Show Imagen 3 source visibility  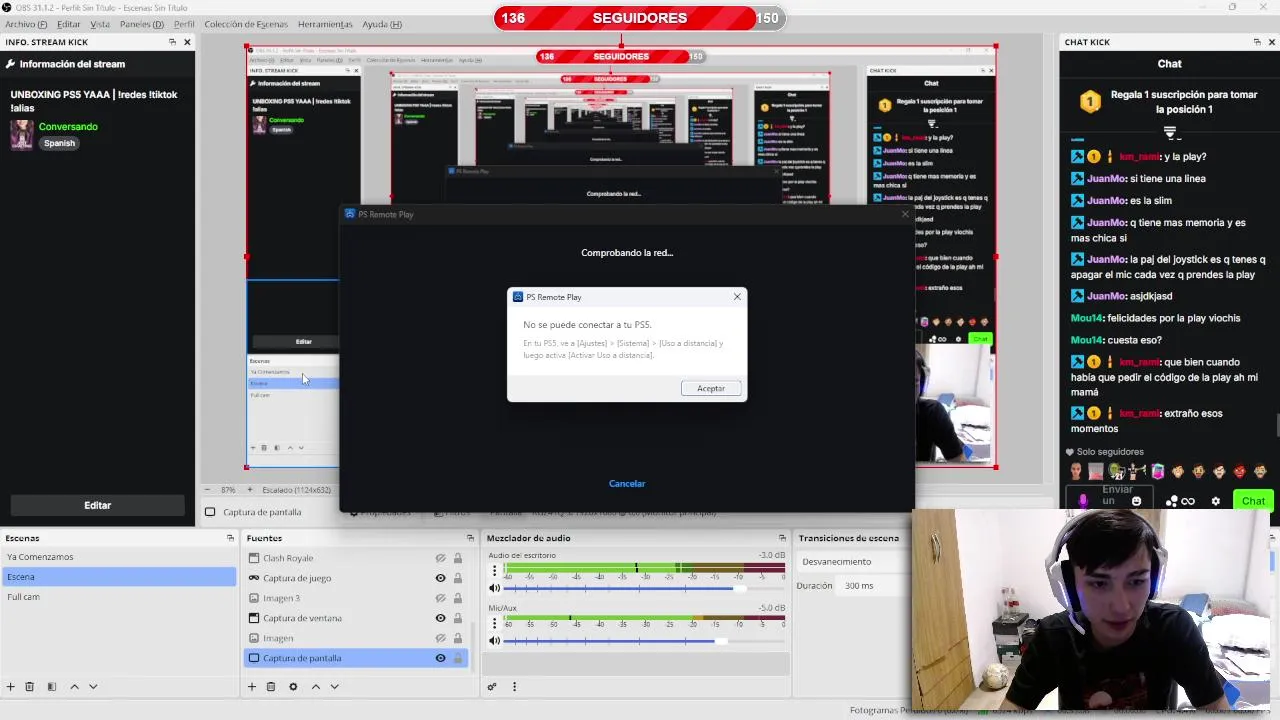440,598
